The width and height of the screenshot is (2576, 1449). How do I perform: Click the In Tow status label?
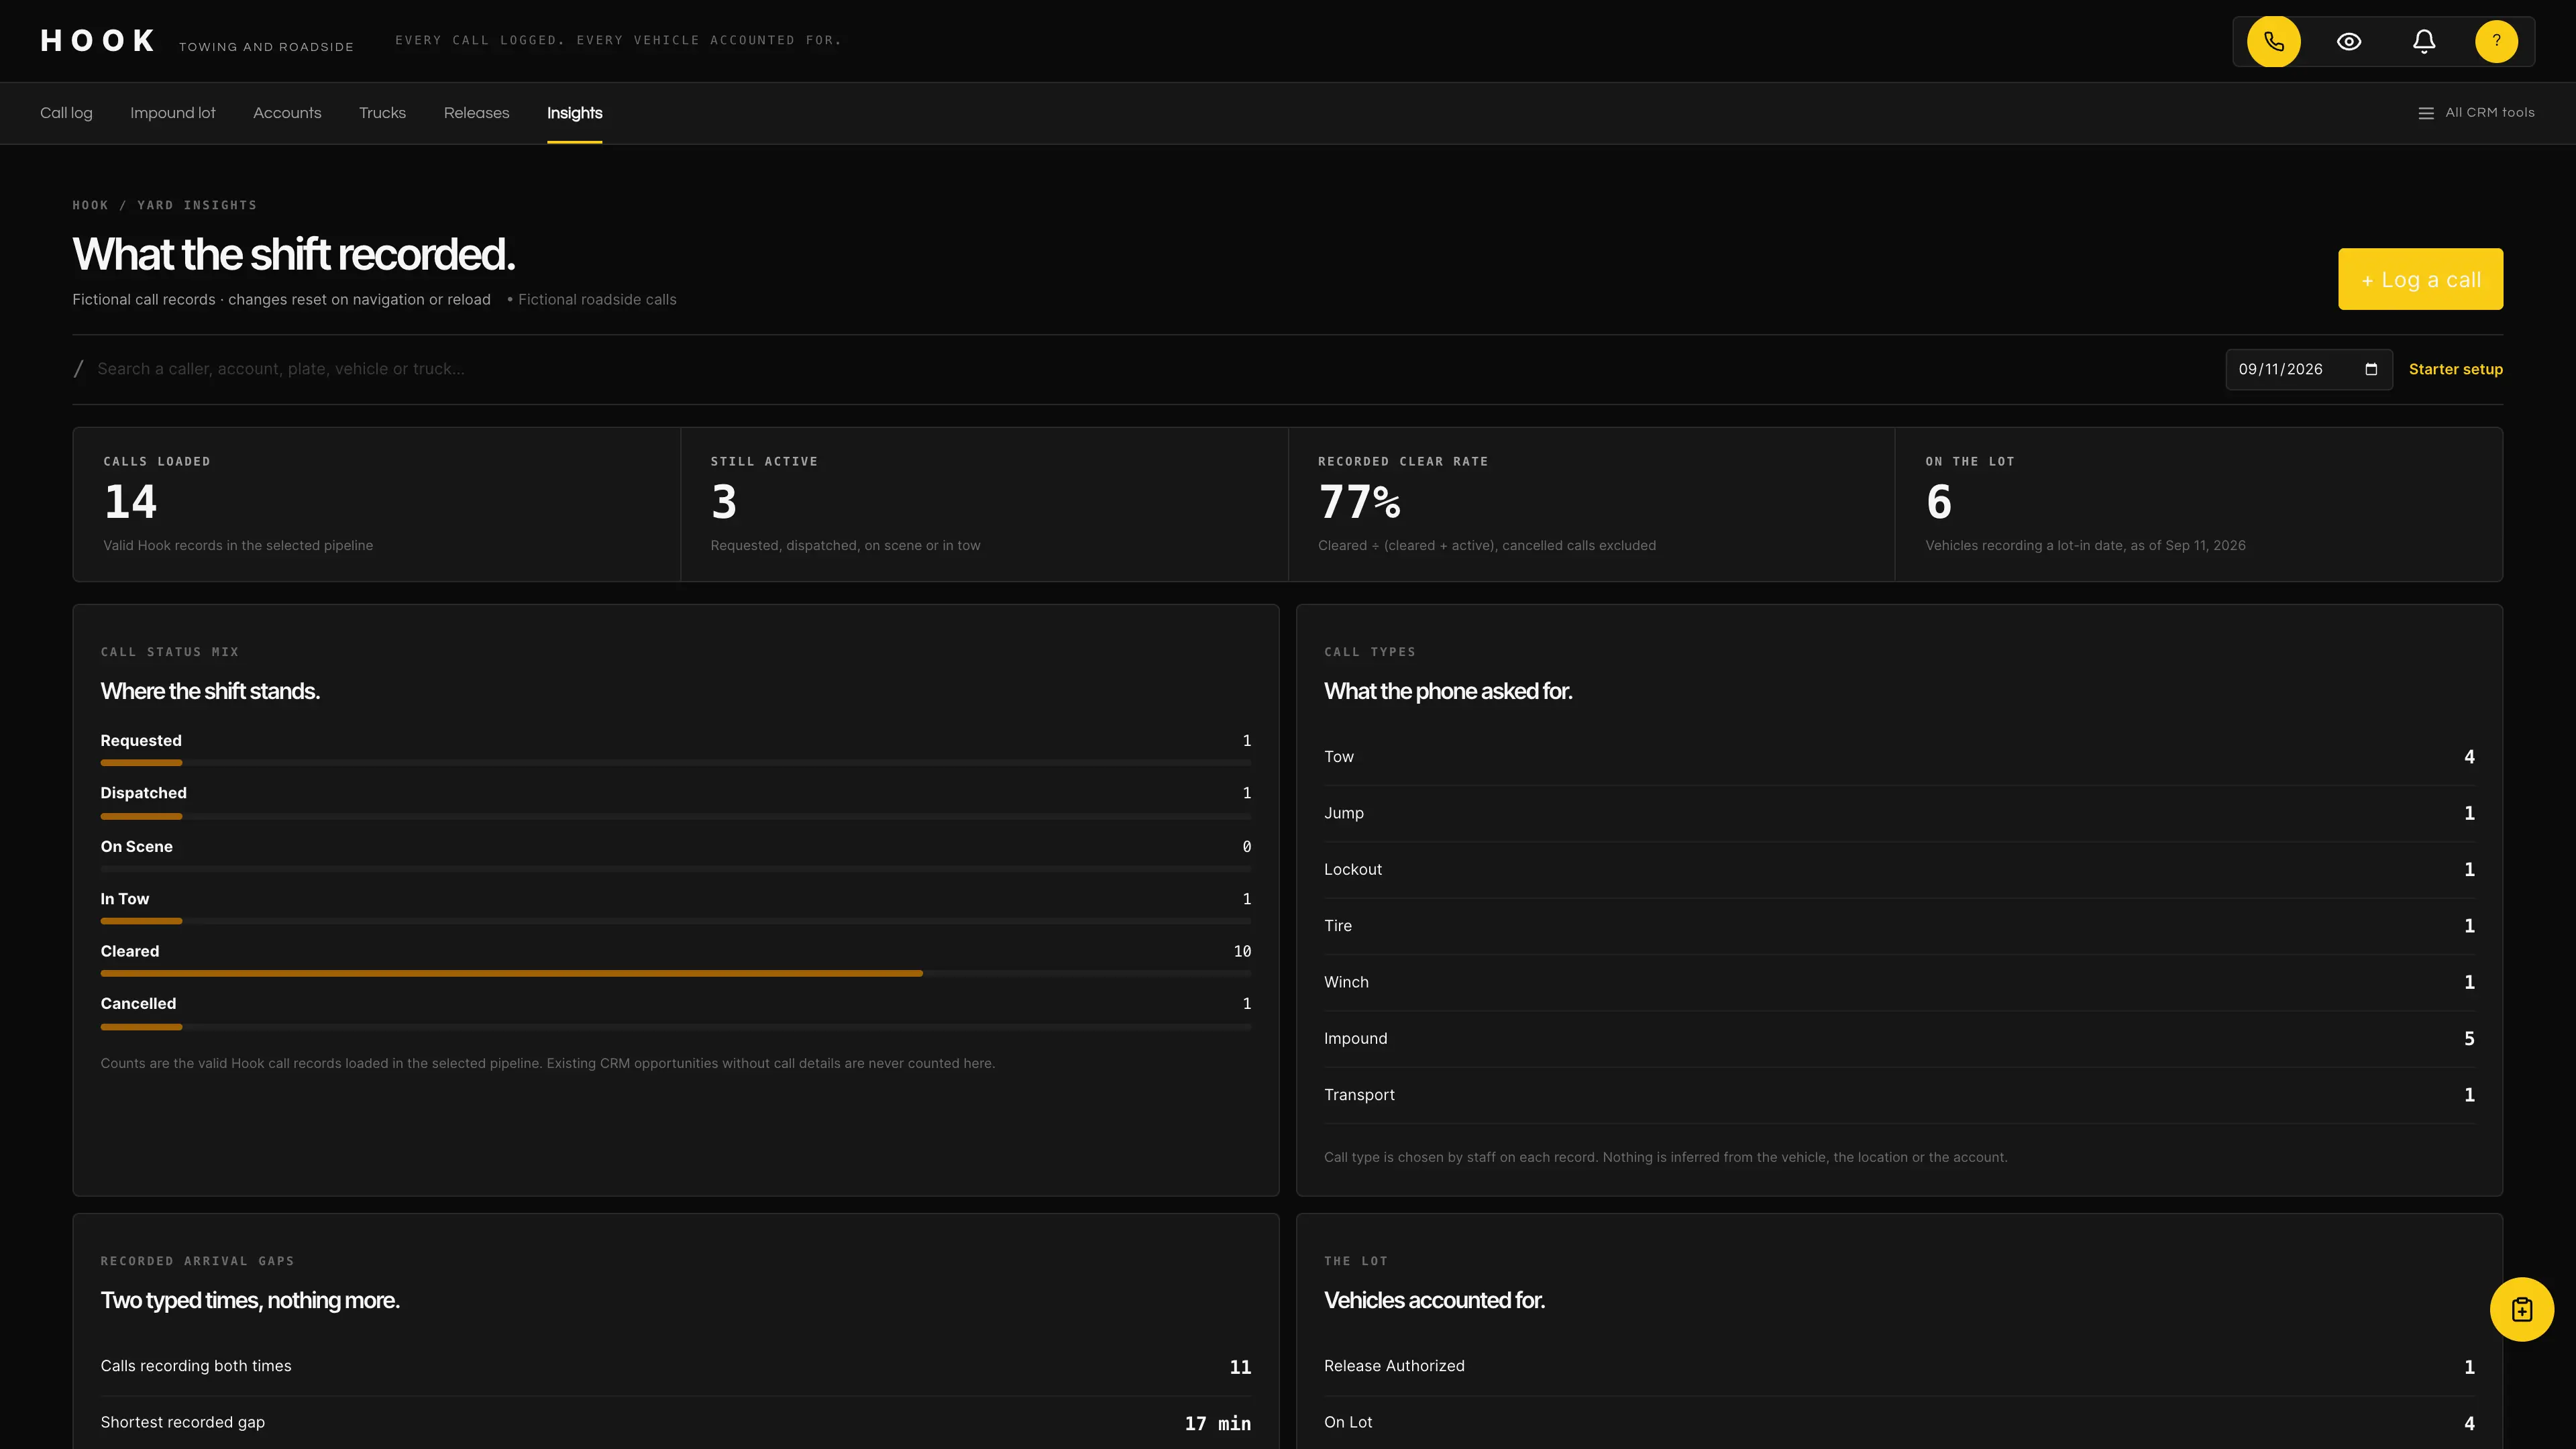124,899
